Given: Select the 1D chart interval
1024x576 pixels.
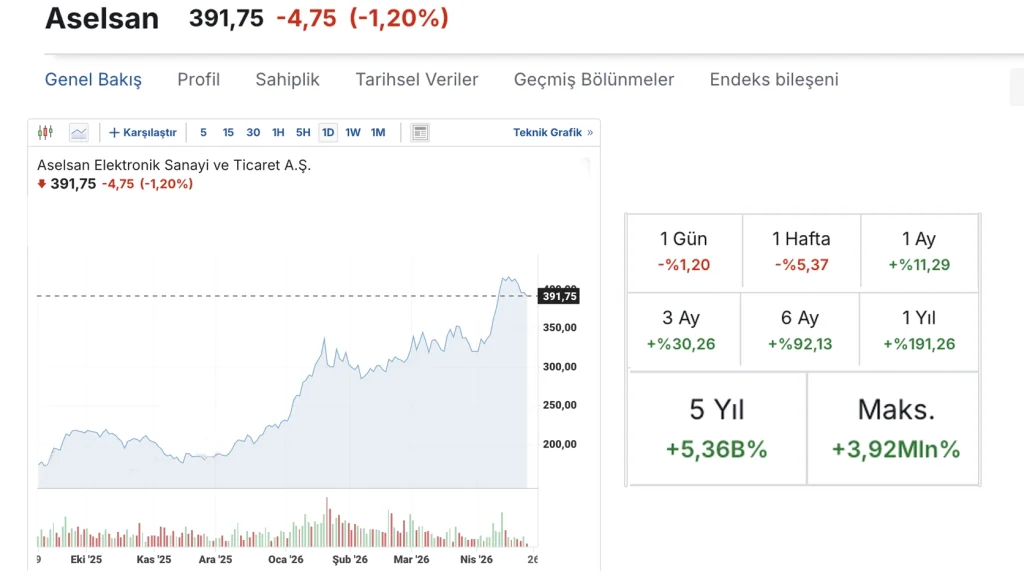Looking at the screenshot, I should coord(328,132).
